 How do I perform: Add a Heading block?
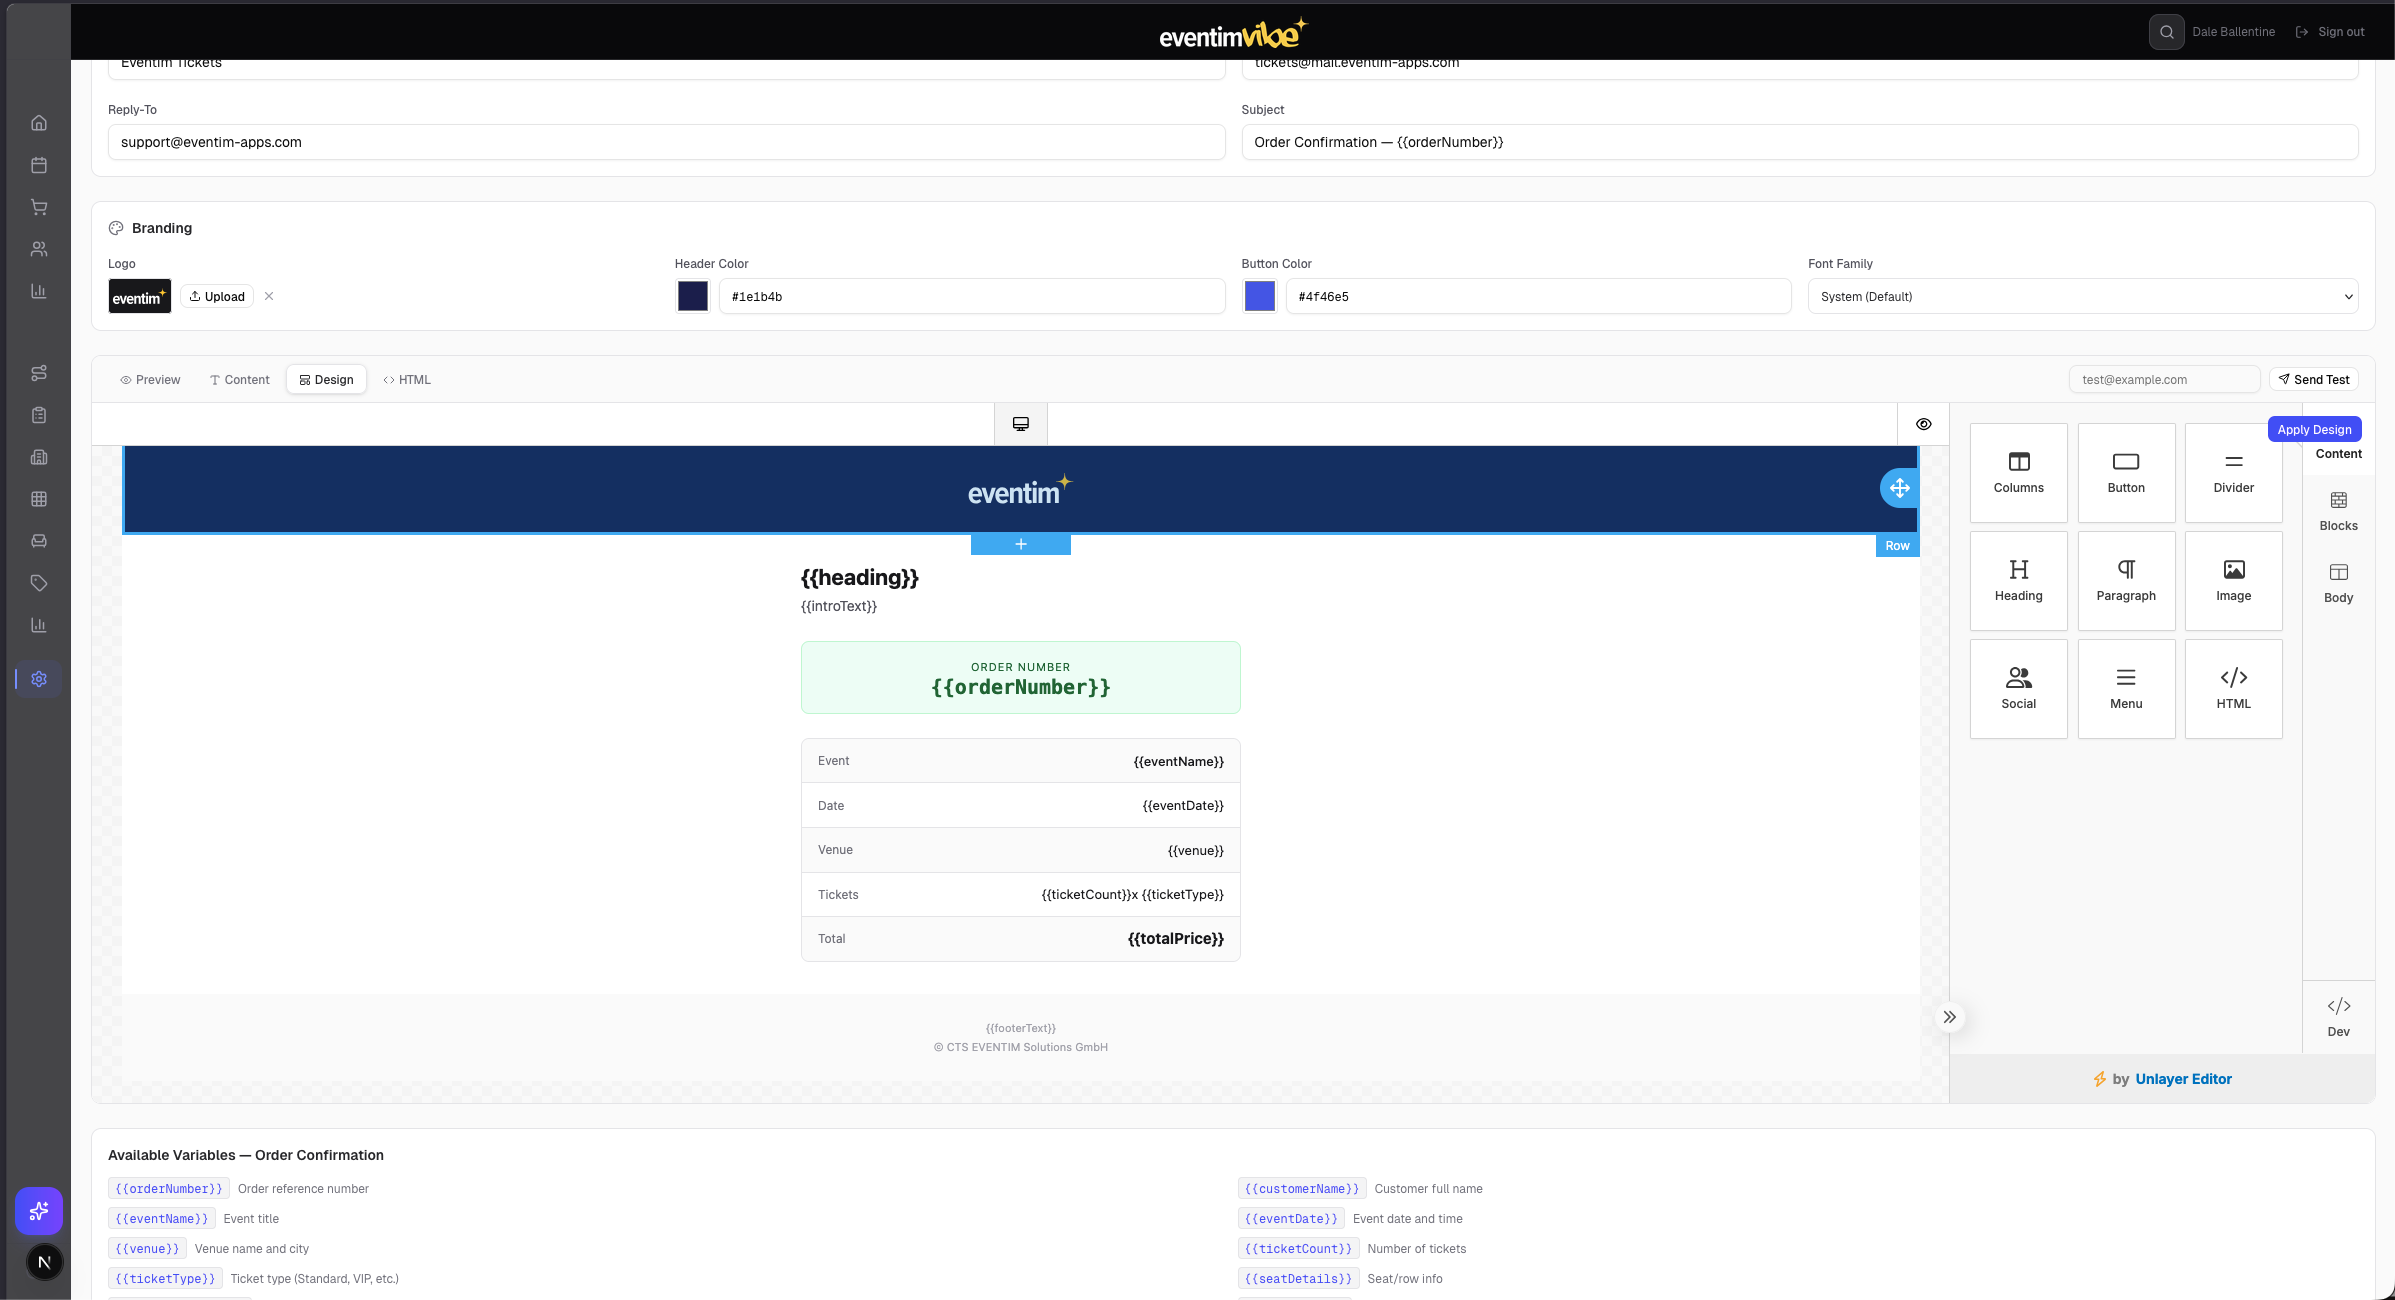click(2019, 581)
